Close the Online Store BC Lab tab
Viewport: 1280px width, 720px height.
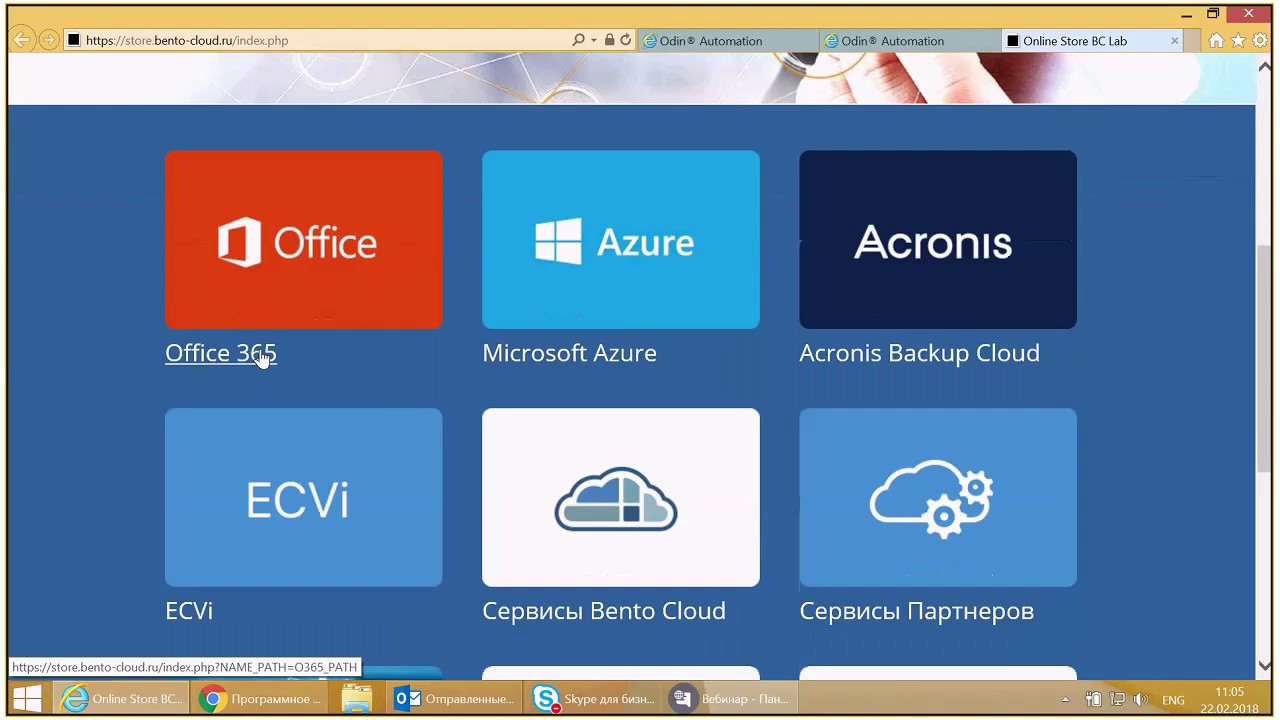pyautogui.click(x=1175, y=41)
